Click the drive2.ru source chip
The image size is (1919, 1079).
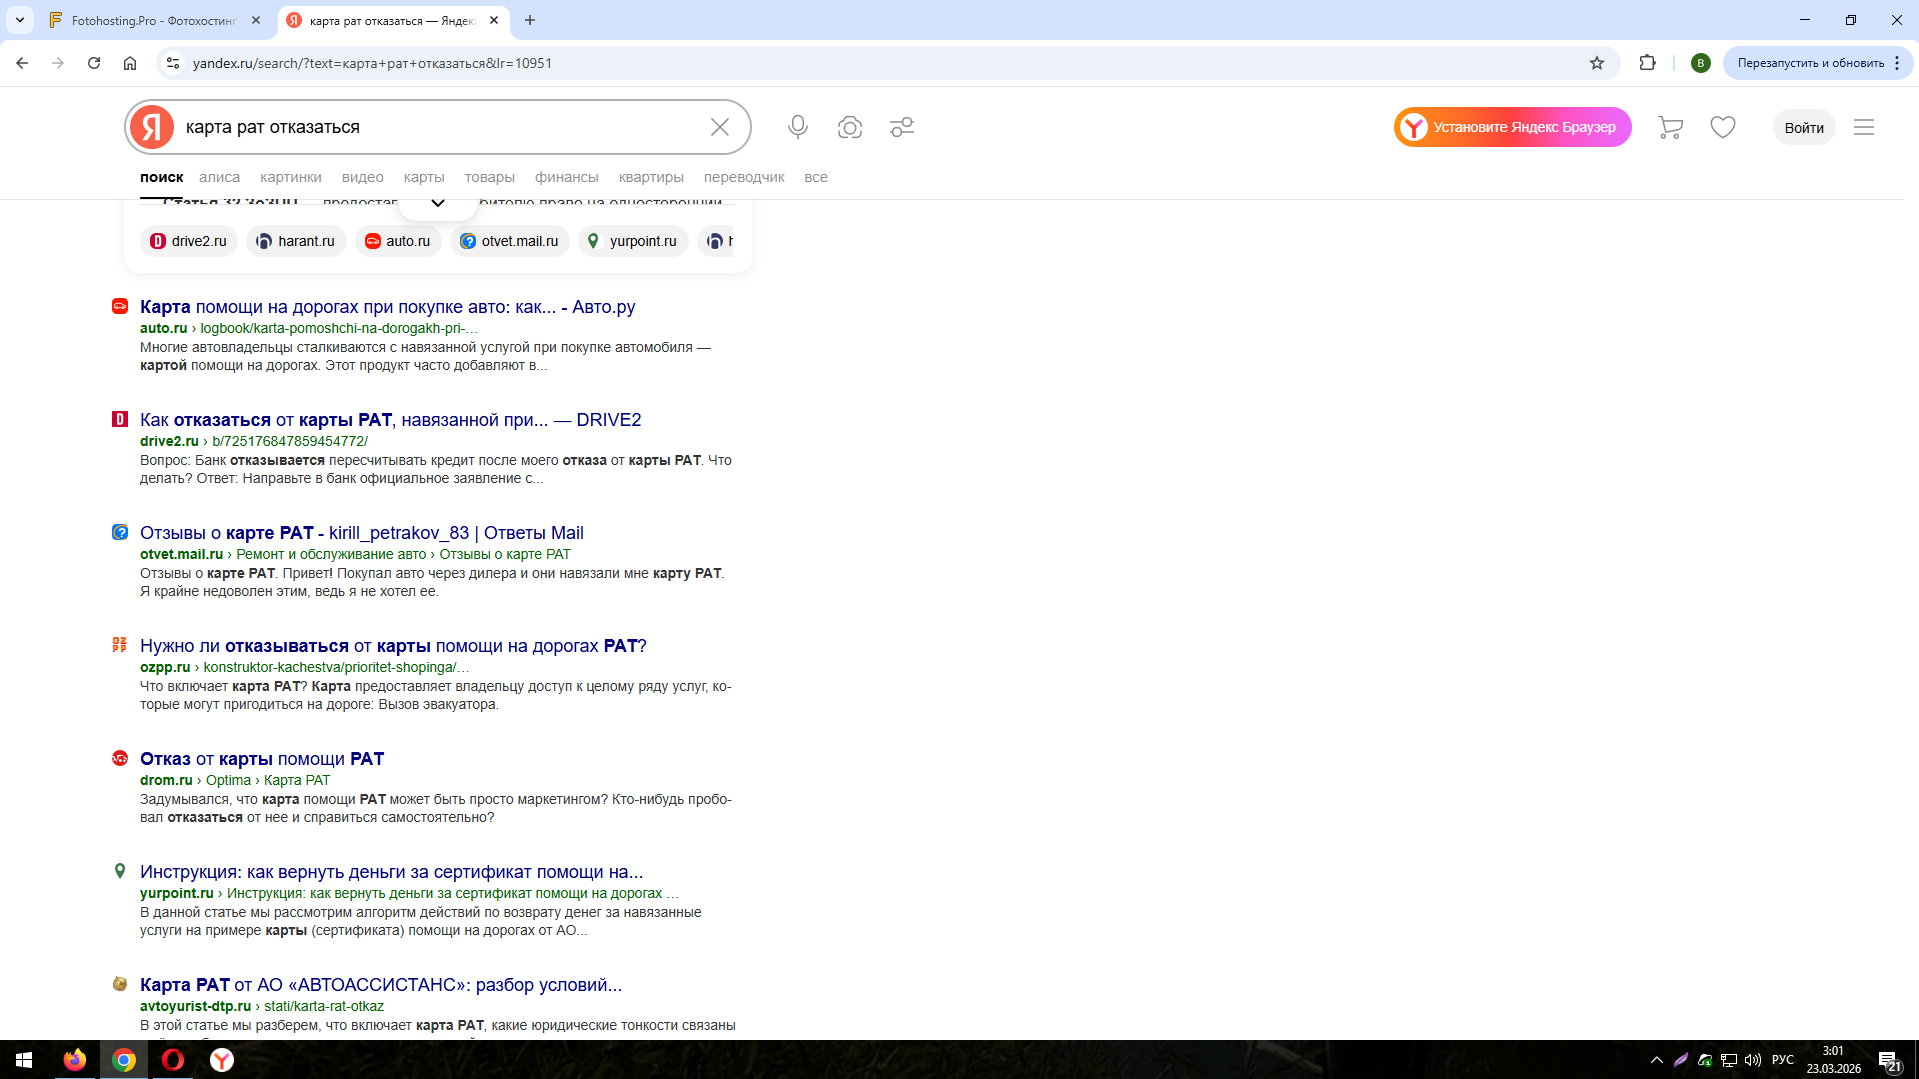[x=189, y=241]
